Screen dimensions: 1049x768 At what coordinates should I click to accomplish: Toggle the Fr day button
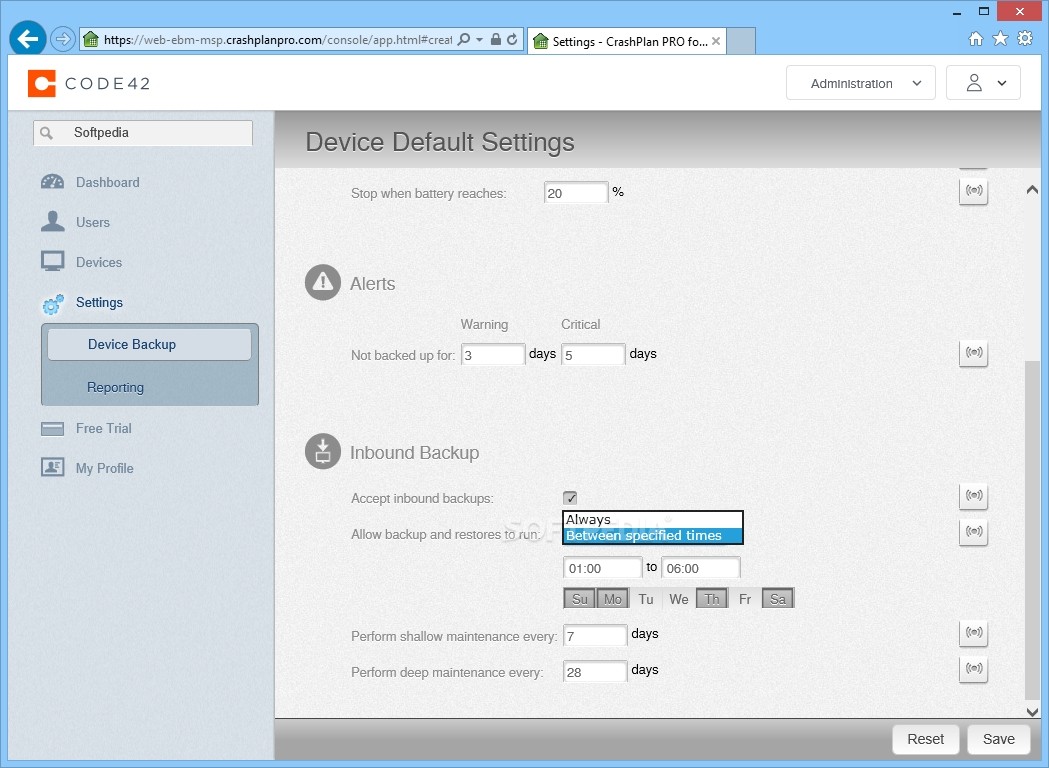click(745, 599)
